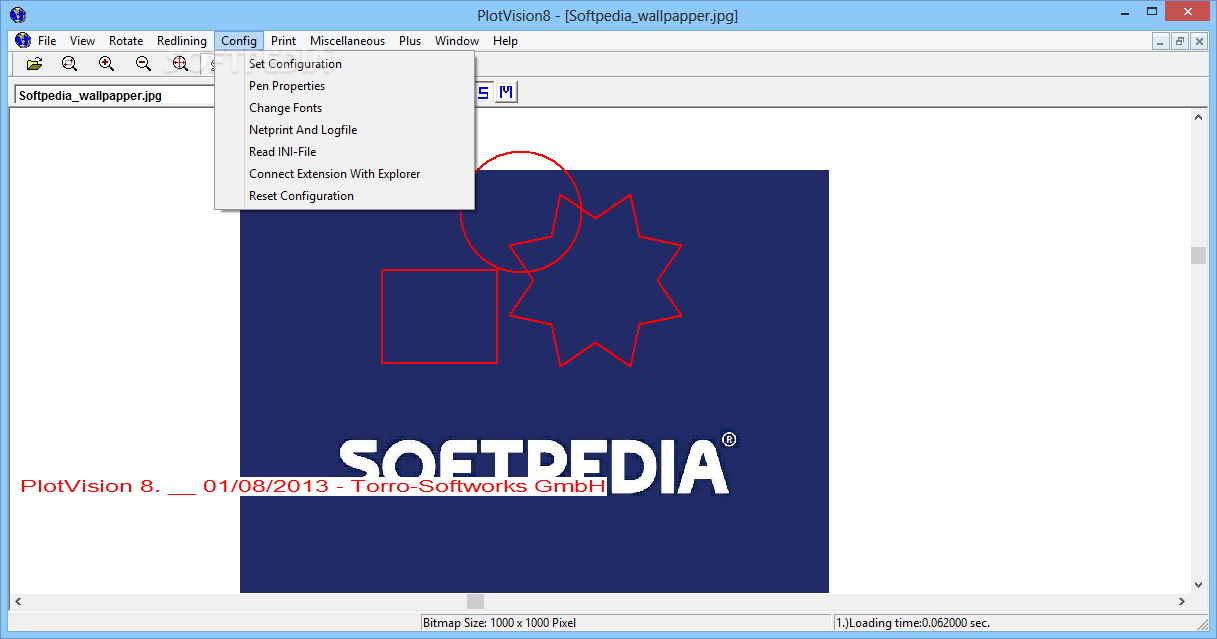1217x639 pixels.
Task: Click the vertical scrollbar thumb
Action: 1198,255
